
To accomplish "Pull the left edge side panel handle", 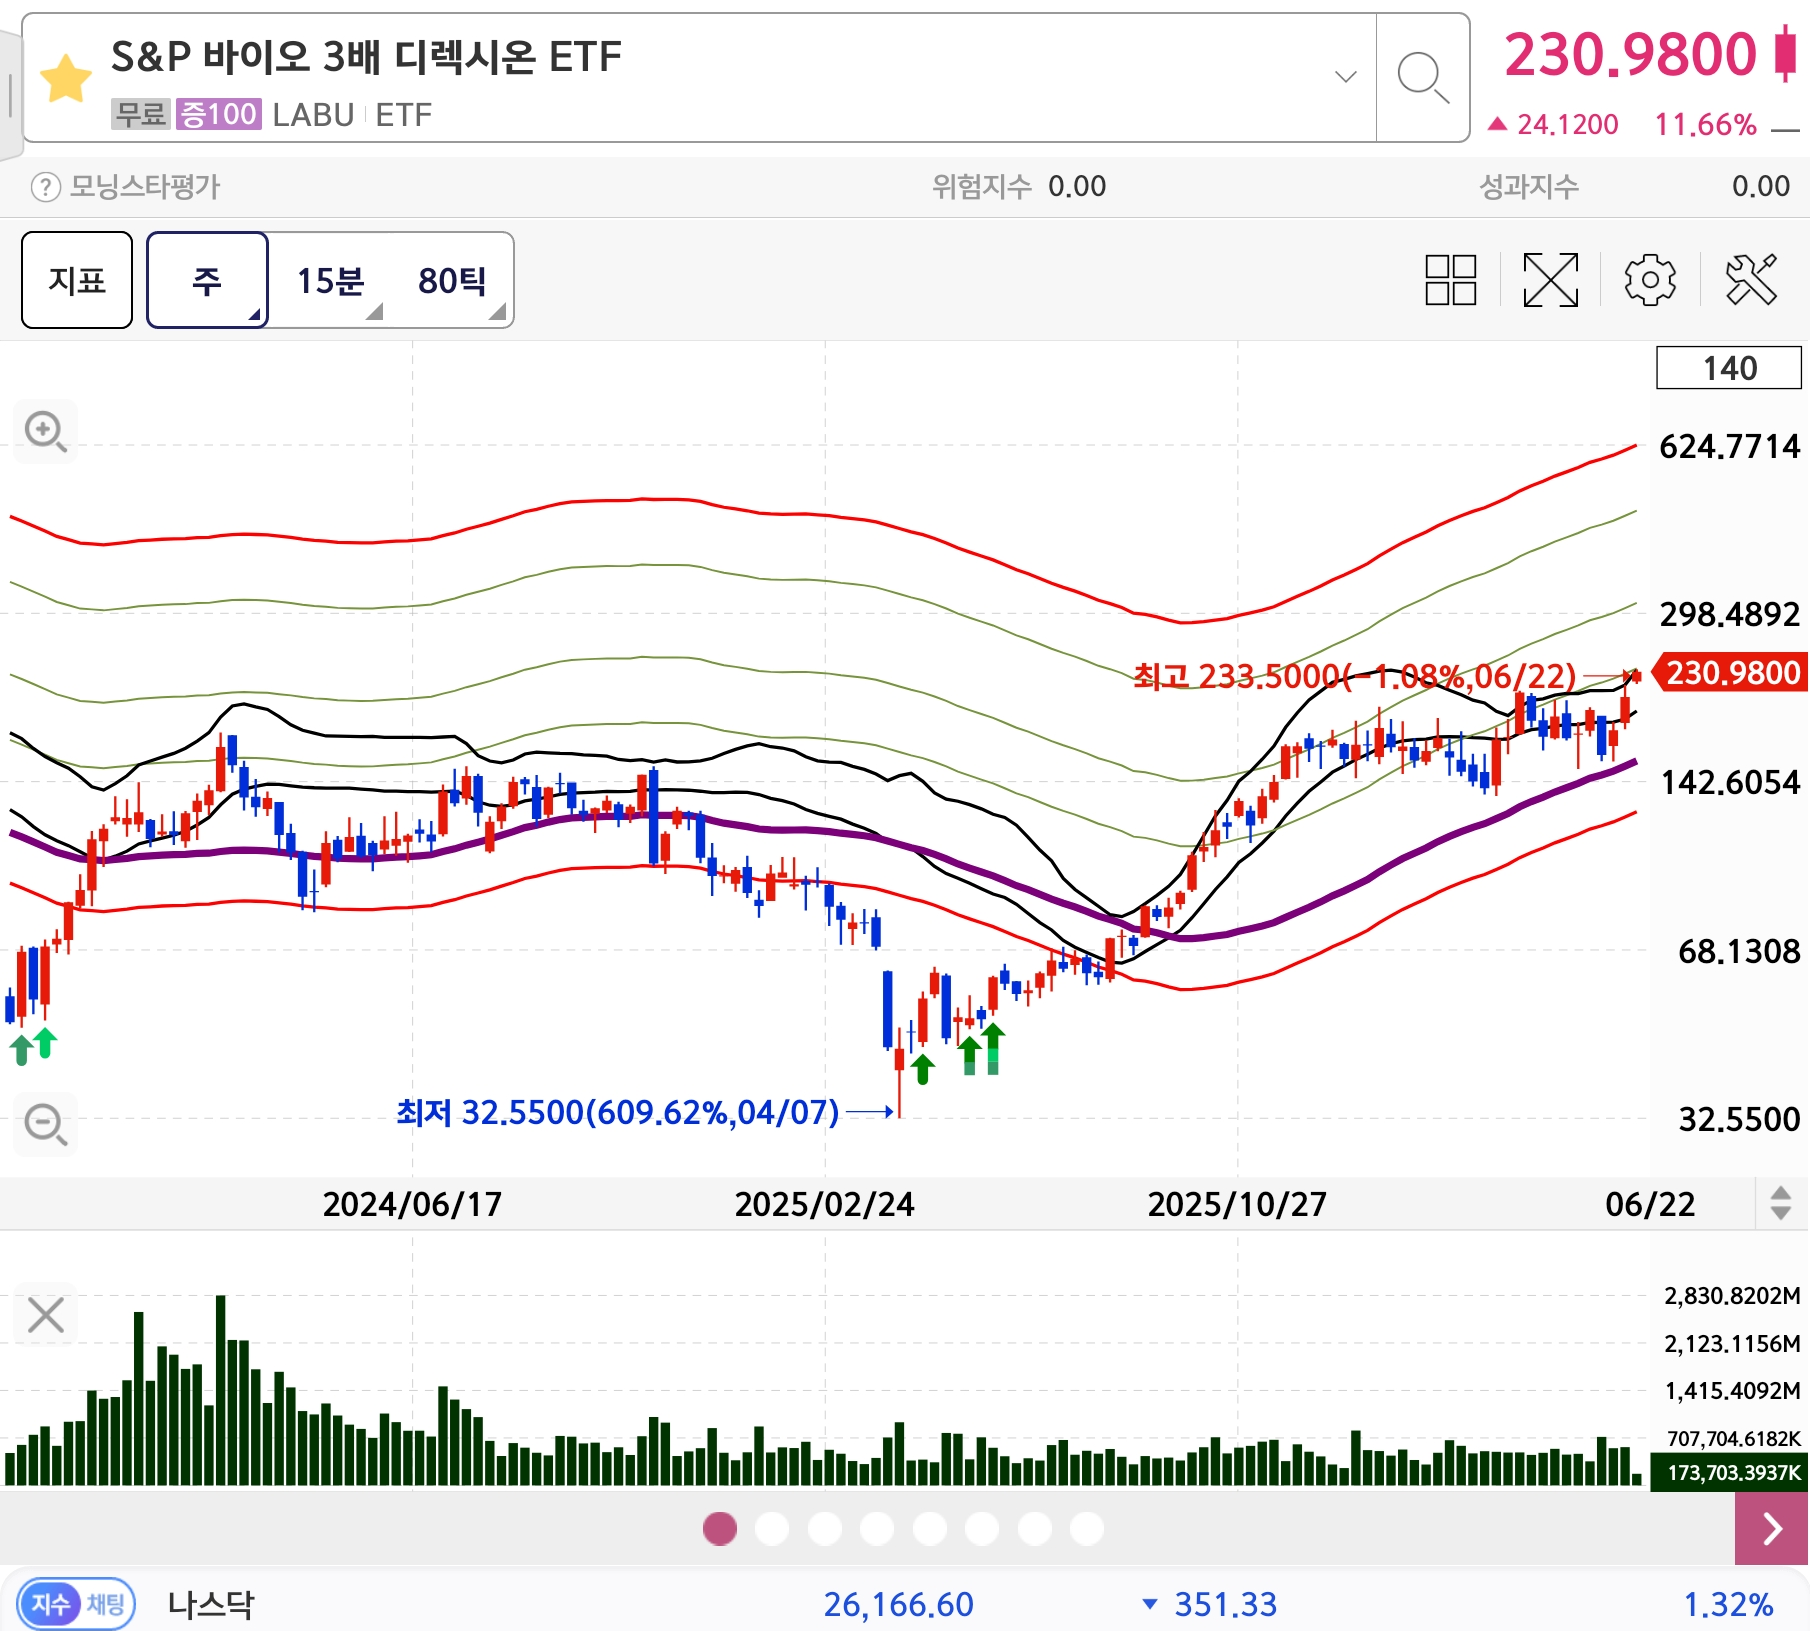I will 10,95.
